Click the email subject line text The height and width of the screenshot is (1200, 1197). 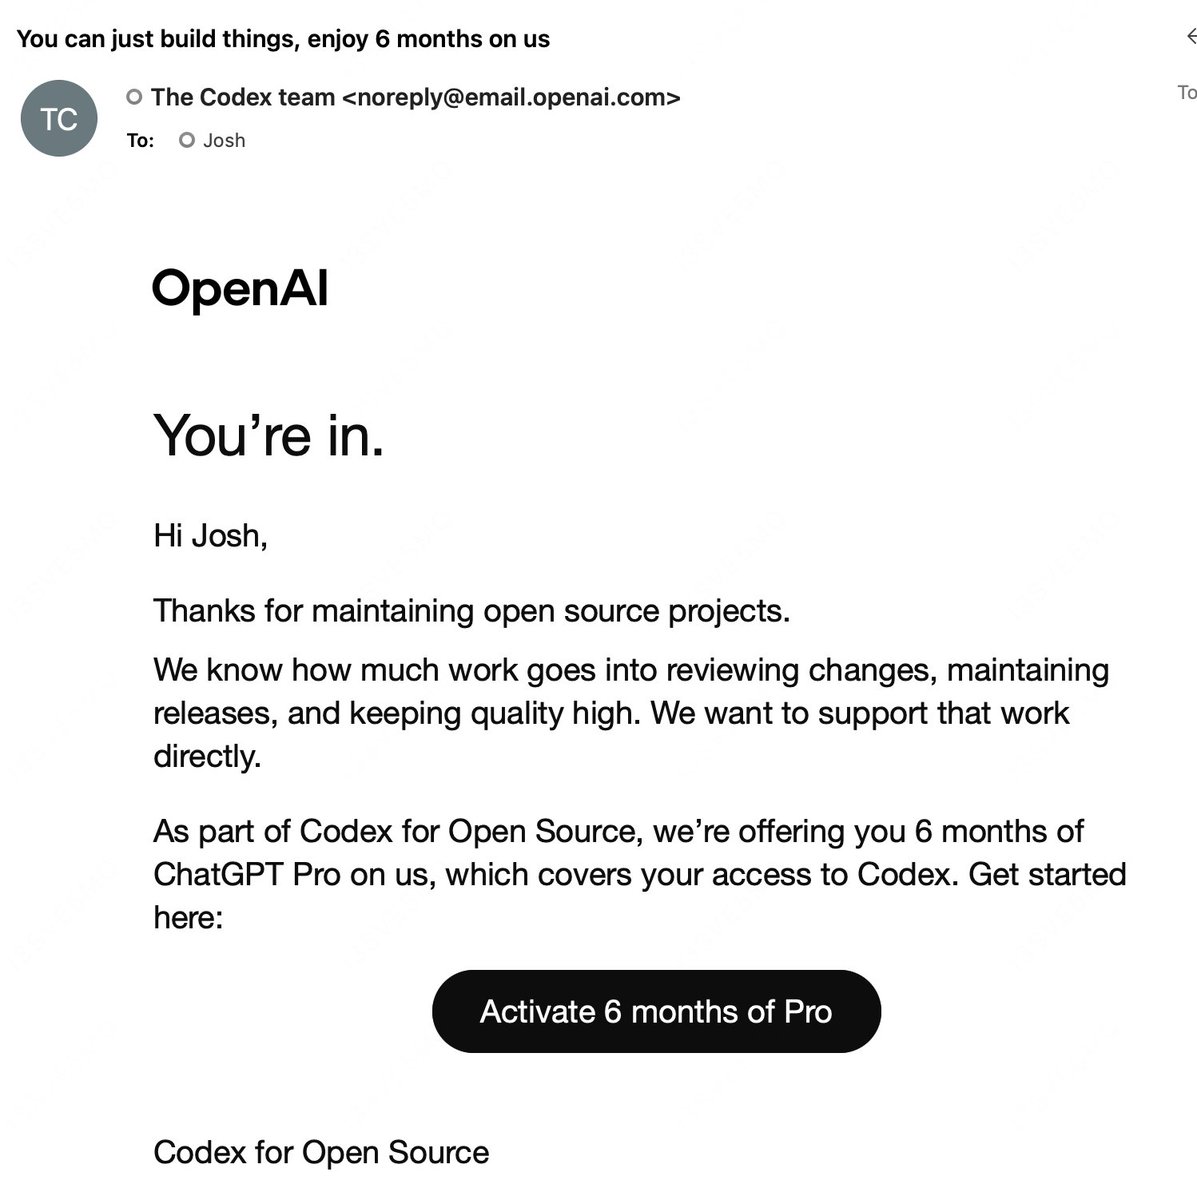click(x=283, y=39)
